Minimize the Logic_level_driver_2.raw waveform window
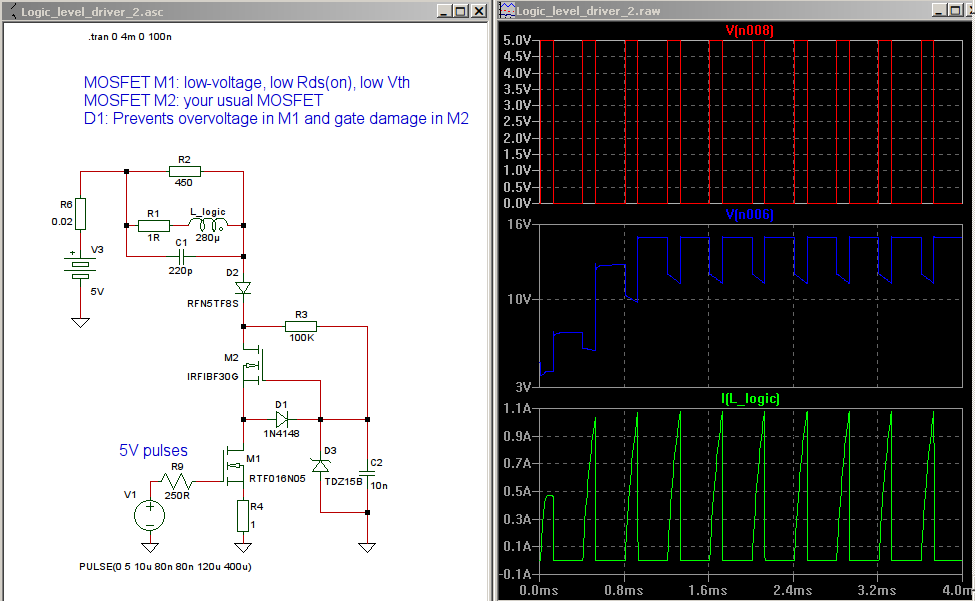The width and height of the screenshot is (975, 601). (940, 11)
